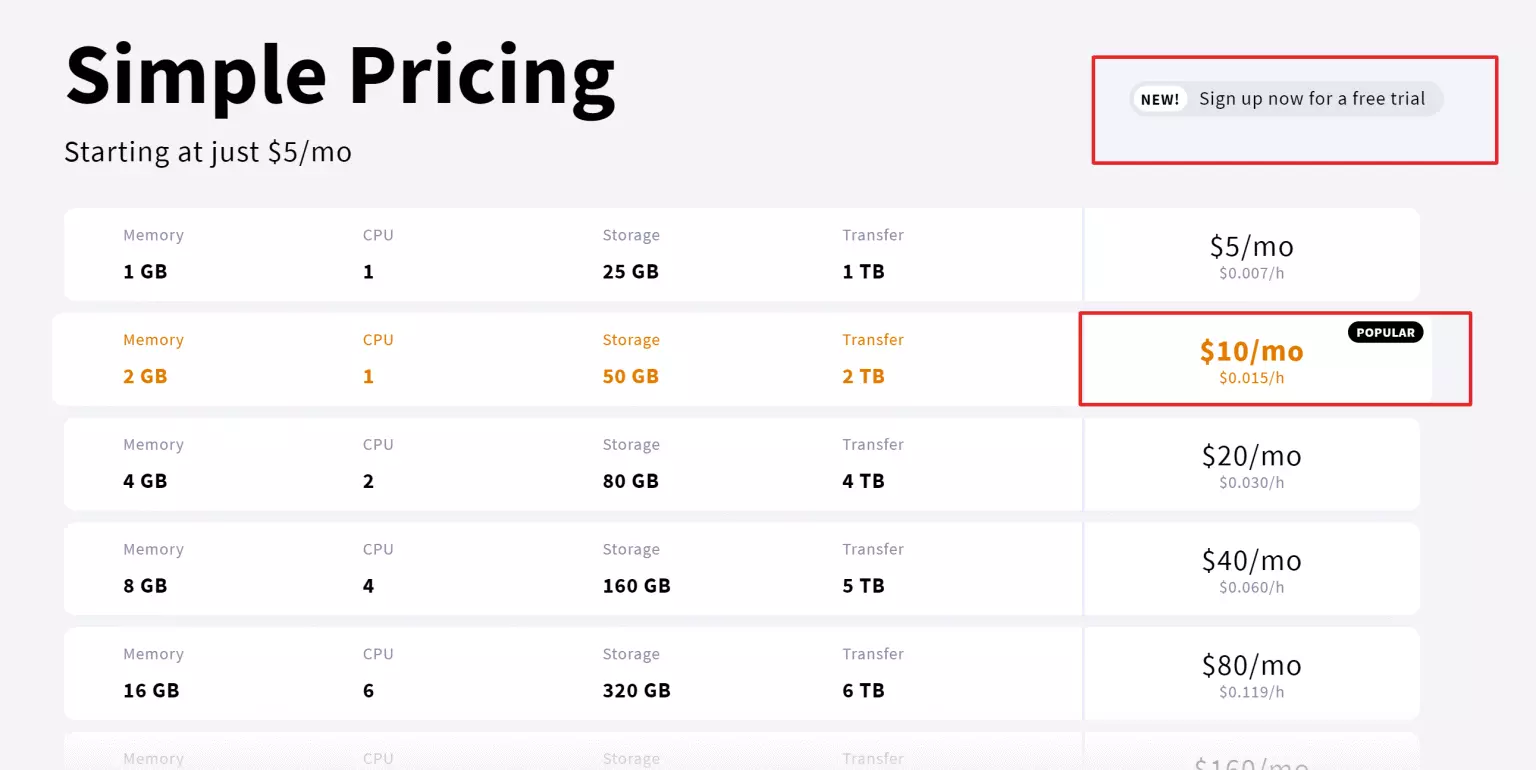
Task: Select the 1 TB Transfer value in the first row
Action: coord(862,271)
